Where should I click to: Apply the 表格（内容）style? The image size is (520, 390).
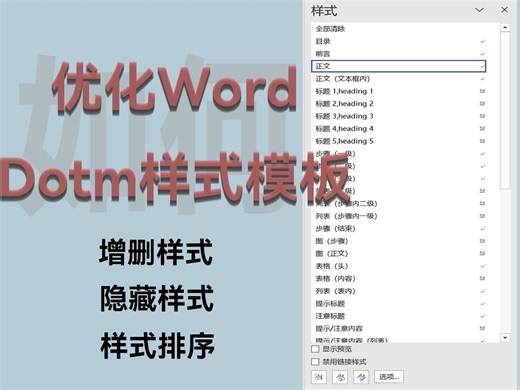tap(399, 278)
